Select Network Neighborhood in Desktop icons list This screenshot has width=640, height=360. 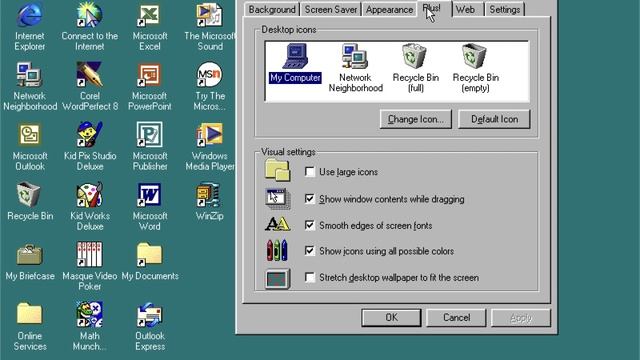[x=356, y=68]
